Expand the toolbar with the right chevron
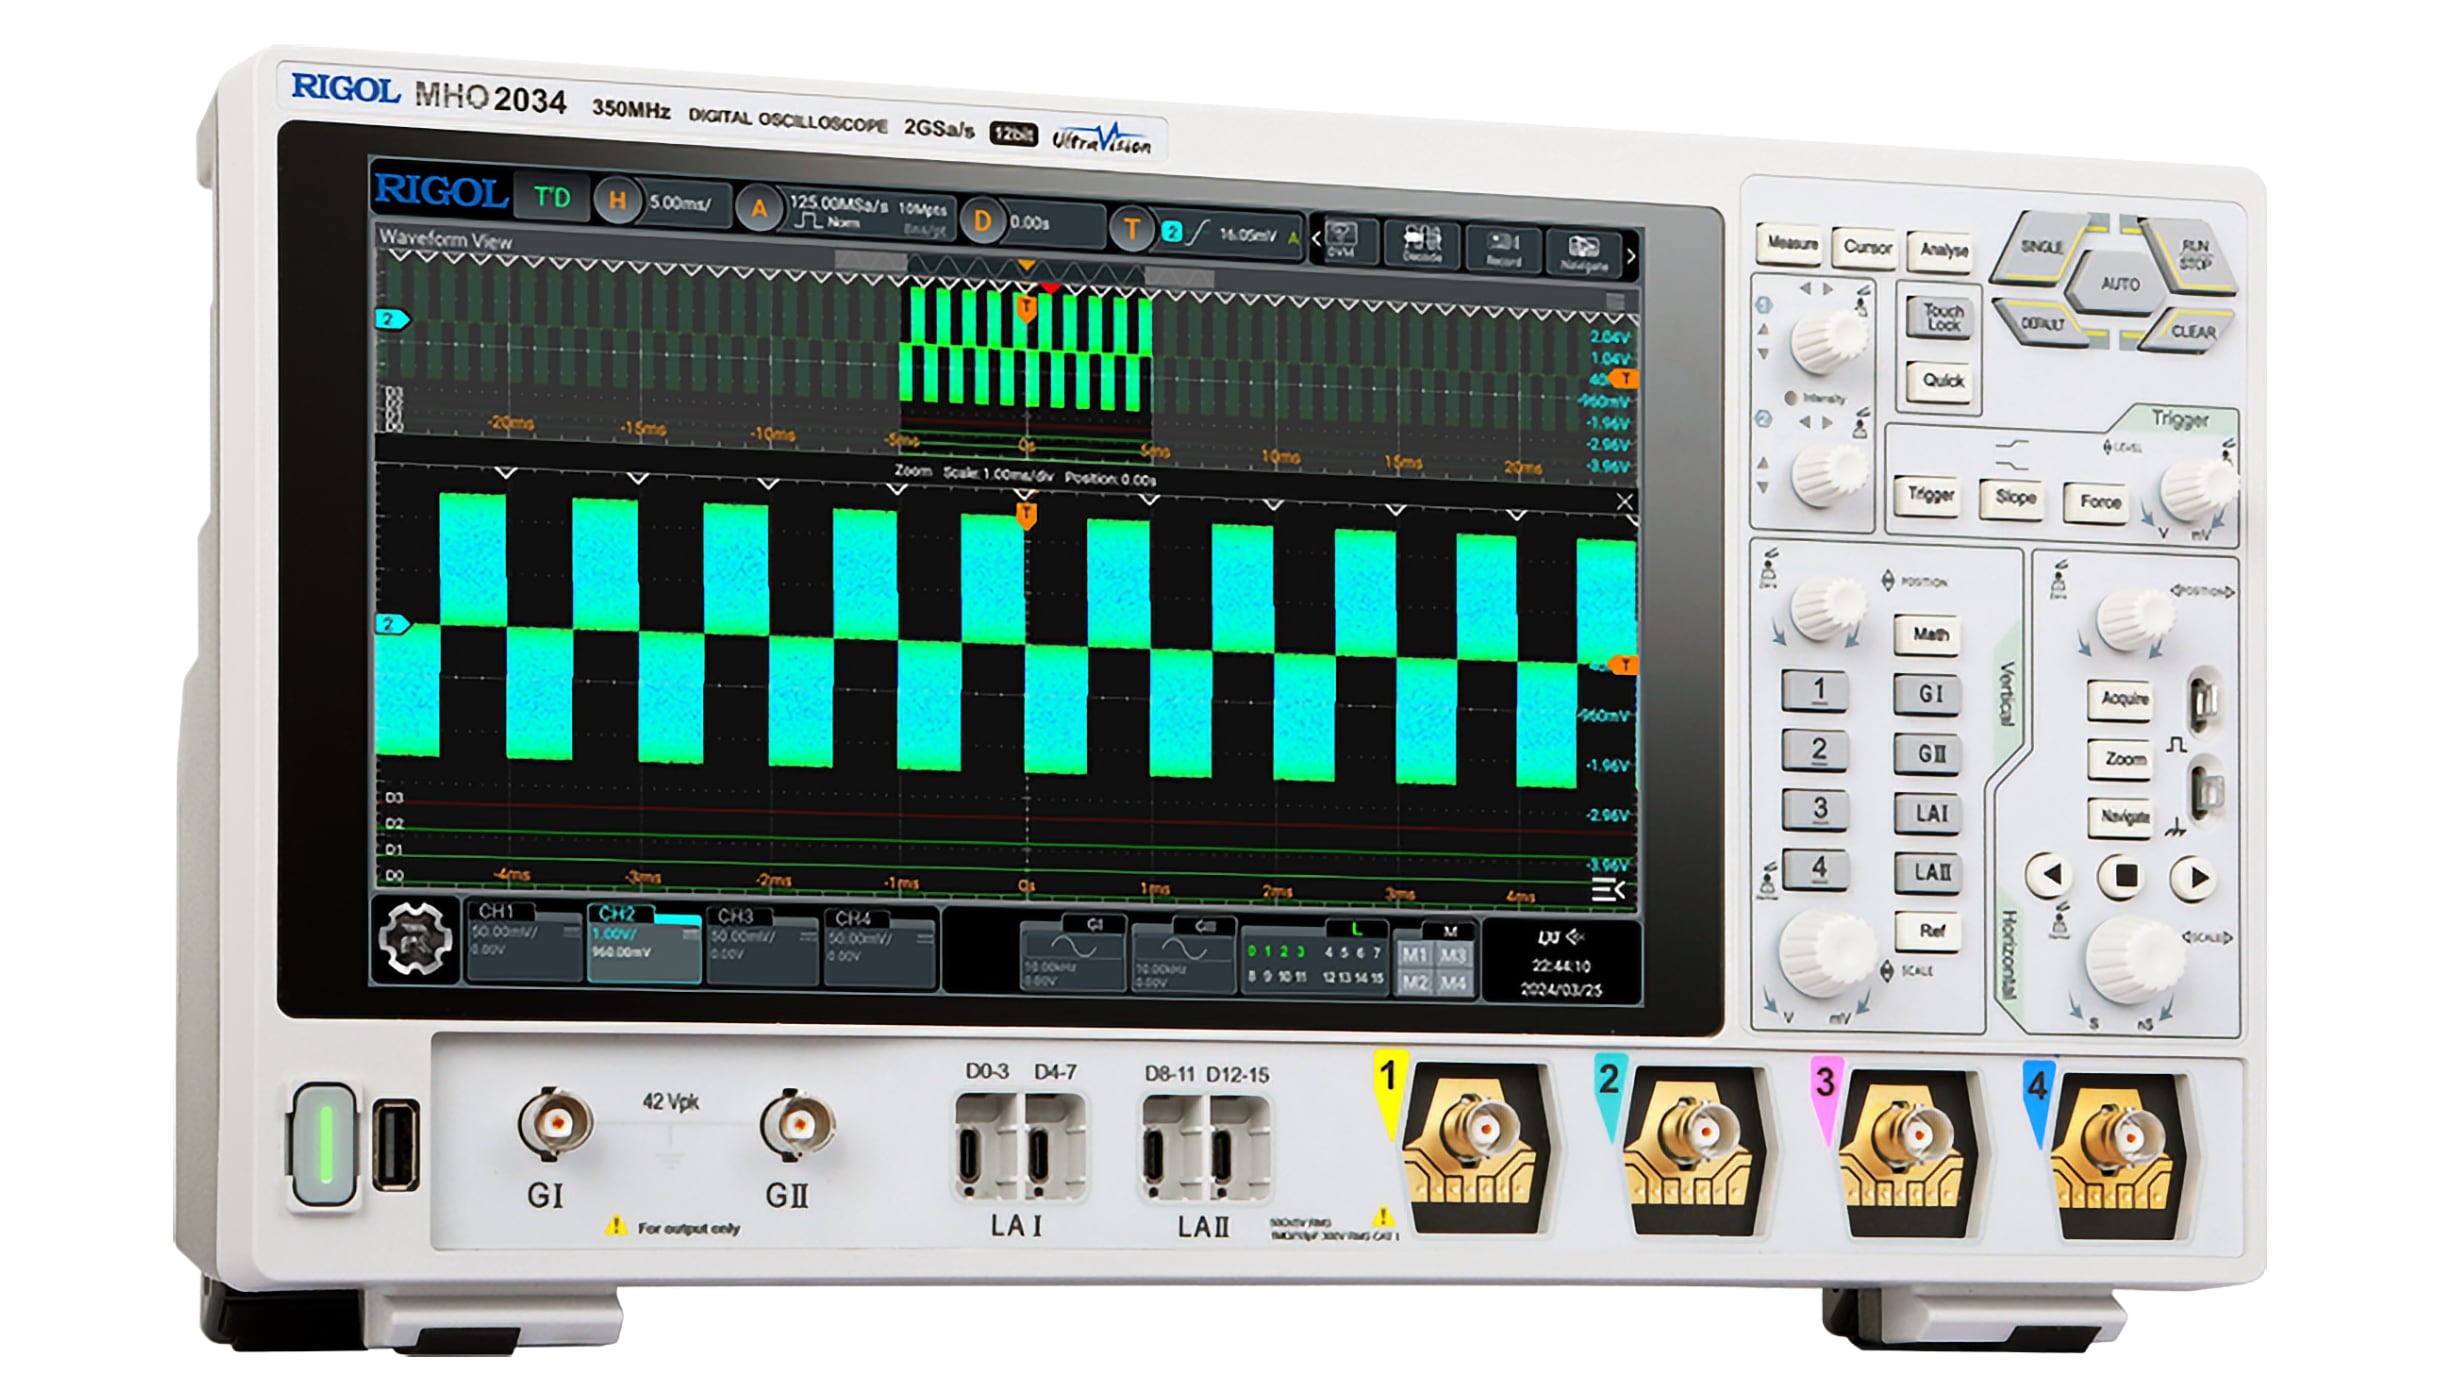The image size is (2440, 1400). 1632,257
